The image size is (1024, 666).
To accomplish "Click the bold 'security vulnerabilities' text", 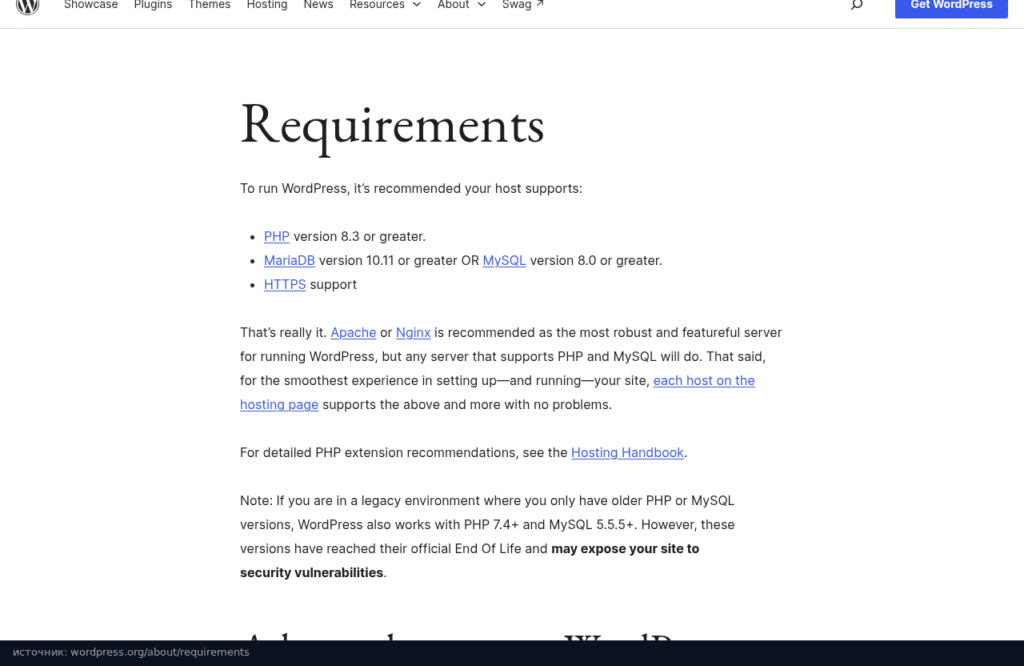I will click(312, 573).
